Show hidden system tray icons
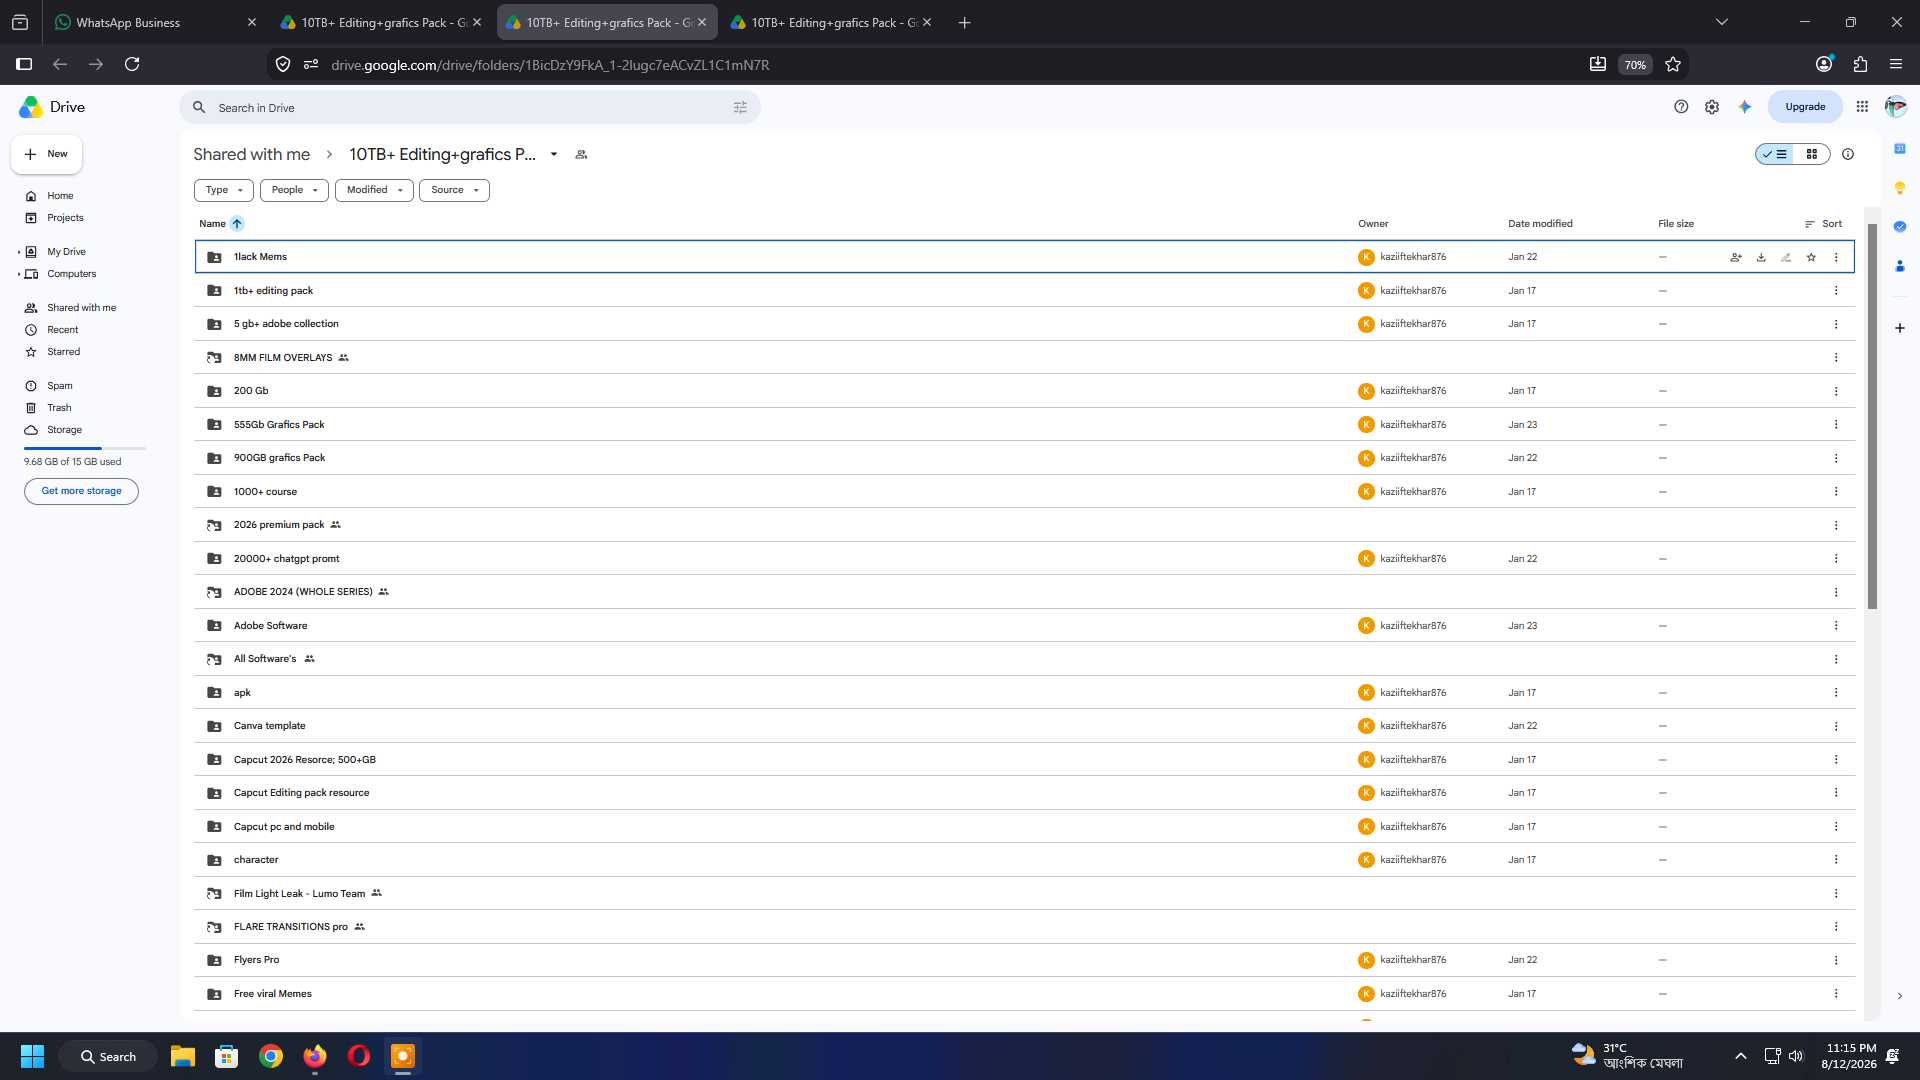This screenshot has width=1920, height=1080. pyautogui.click(x=1741, y=1056)
